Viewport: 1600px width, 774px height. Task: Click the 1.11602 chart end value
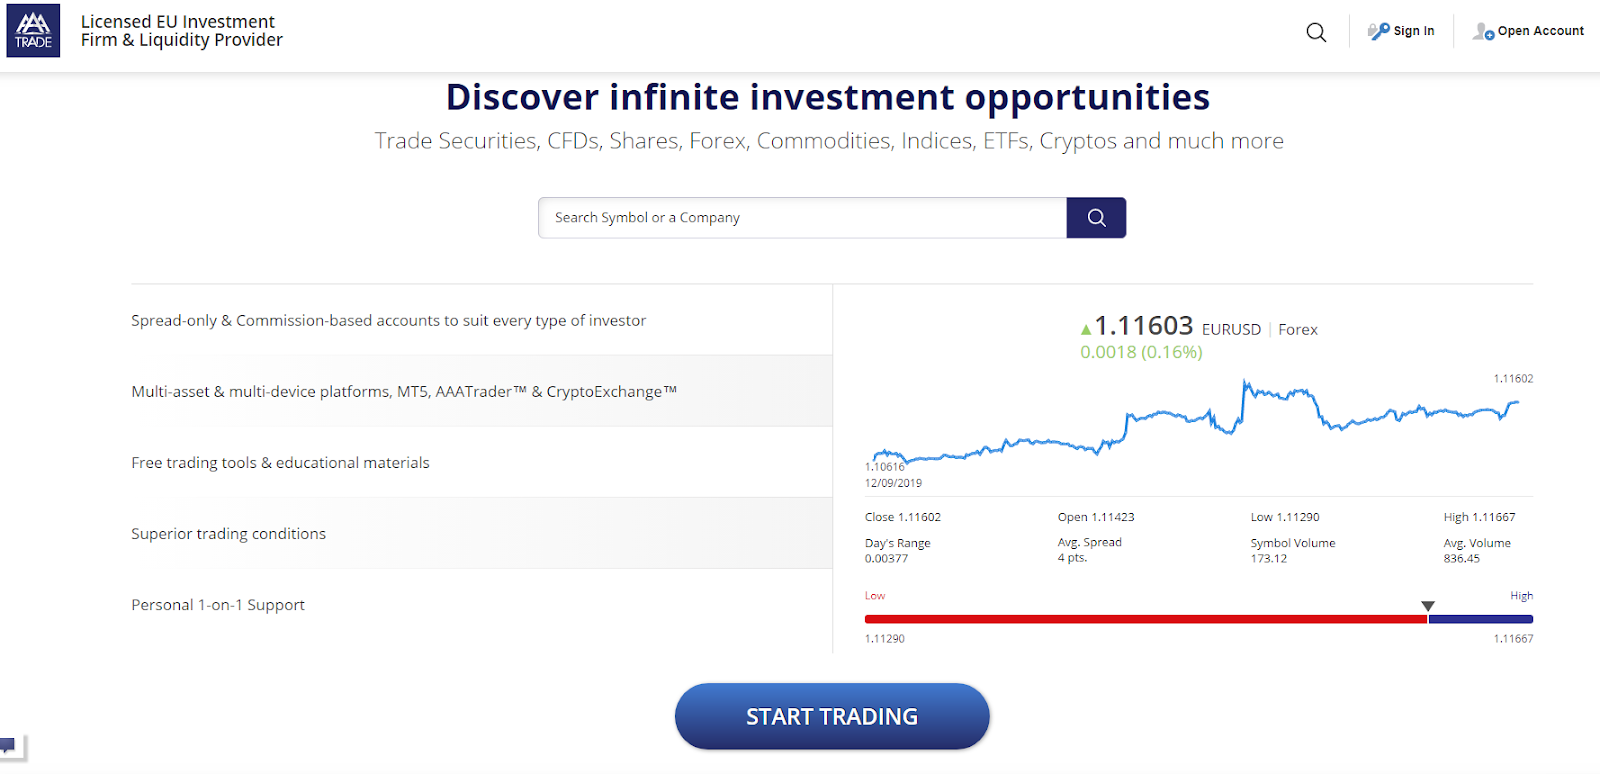[1513, 379]
